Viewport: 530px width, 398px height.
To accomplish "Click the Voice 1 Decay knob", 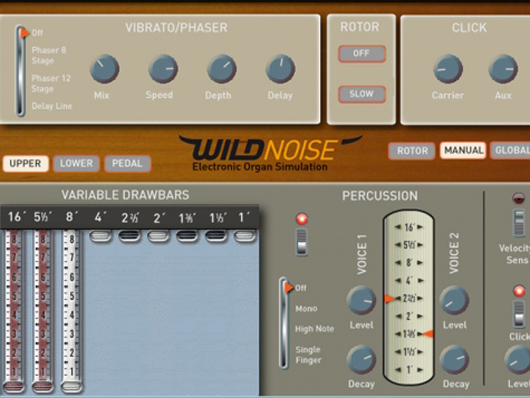I will tap(361, 359).
